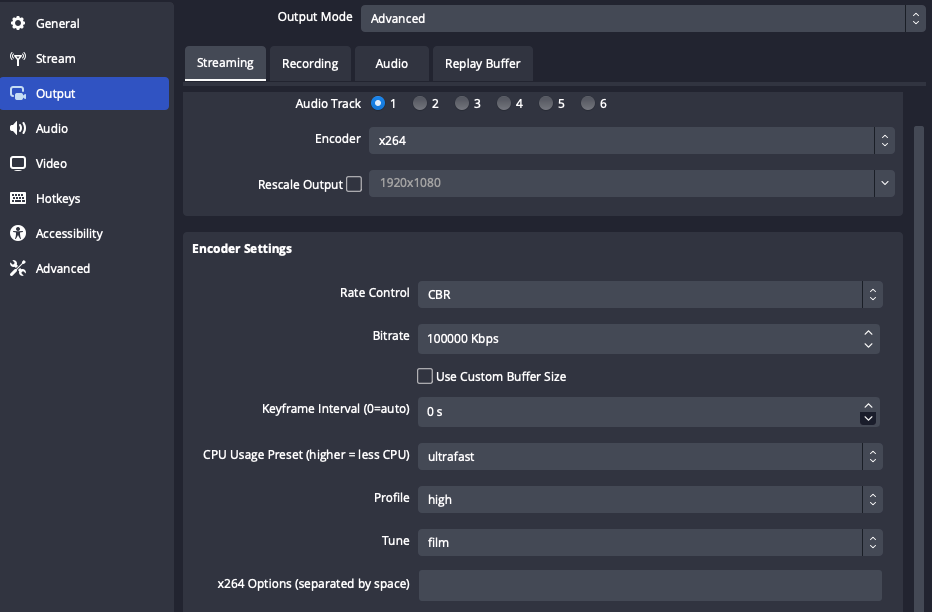This screenshot has height=612, width=932.
Task: Open the Replay Buffer tab
Action: 482,63
